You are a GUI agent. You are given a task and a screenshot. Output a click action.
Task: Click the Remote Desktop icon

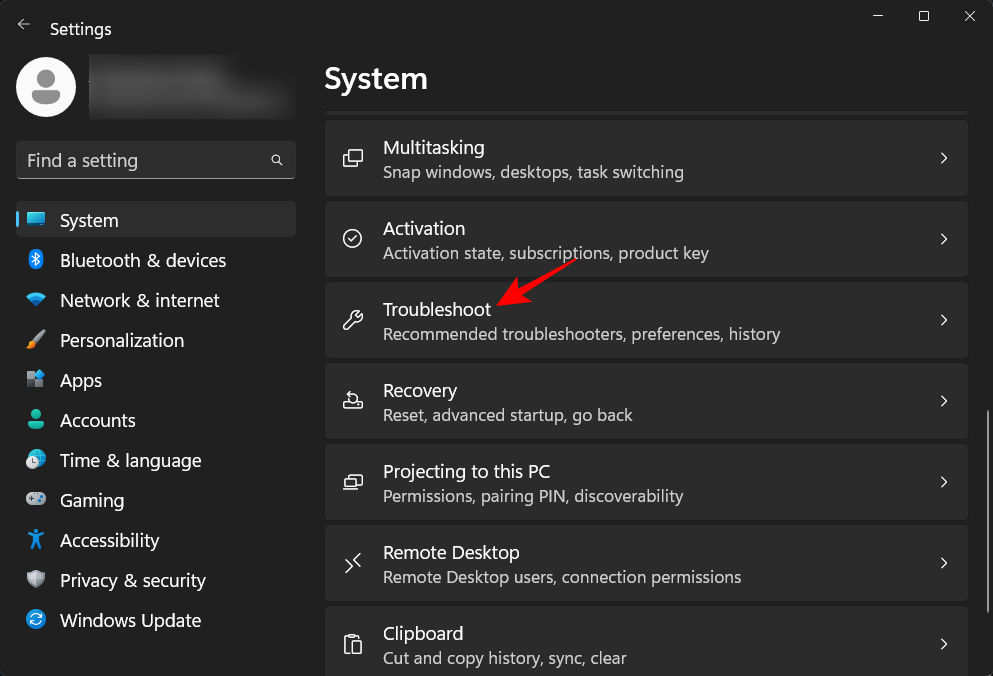pyautogui.click(x=352, y=563)
